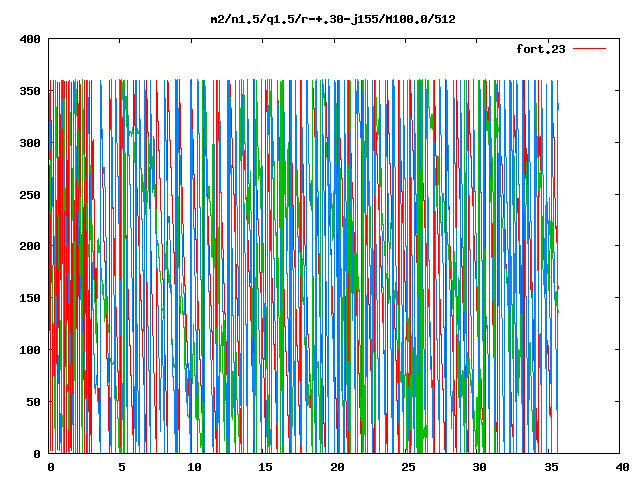Viewport: 640px width, 480px height.
Task: Click y-axis label 100
Action: point(30,350)
